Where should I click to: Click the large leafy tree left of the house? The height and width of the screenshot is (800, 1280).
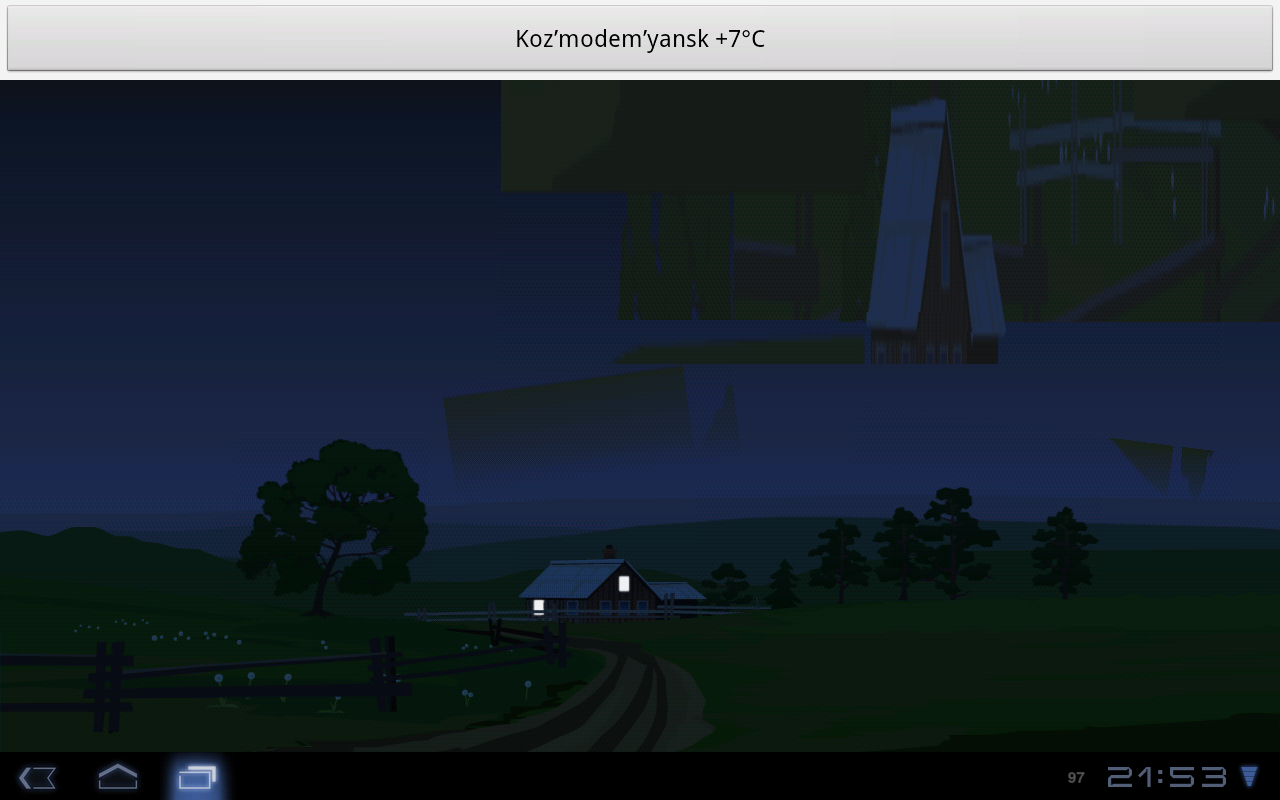click(x=335, y=520)
